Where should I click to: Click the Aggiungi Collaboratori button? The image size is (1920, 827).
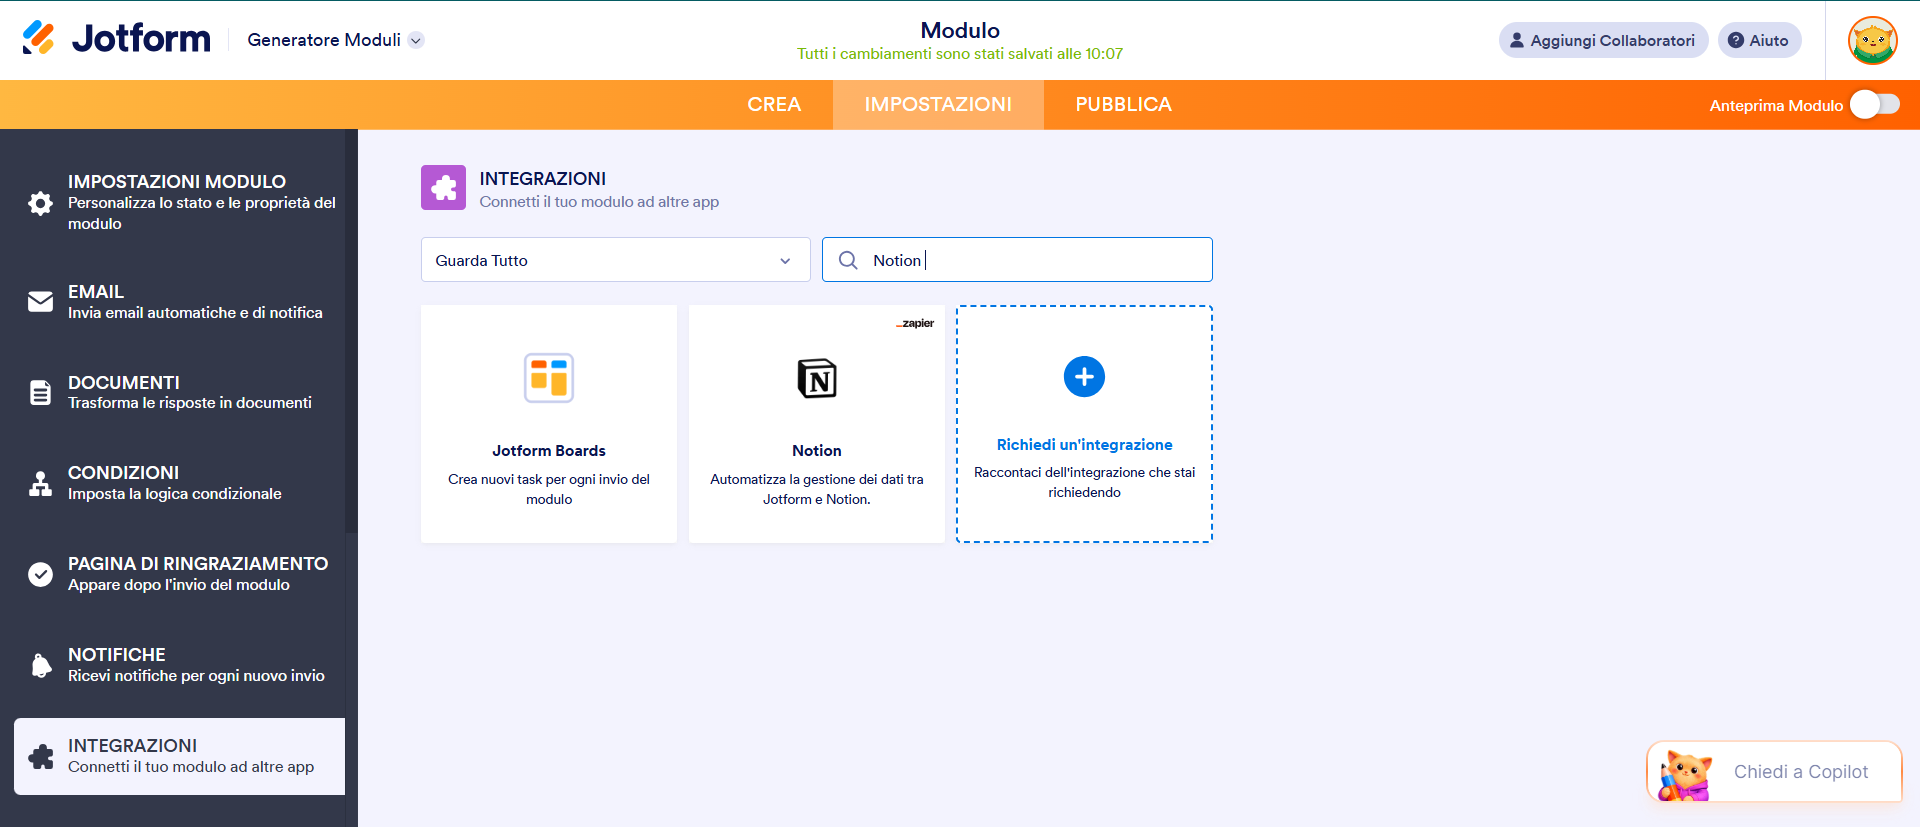[x=1603, y=40]
